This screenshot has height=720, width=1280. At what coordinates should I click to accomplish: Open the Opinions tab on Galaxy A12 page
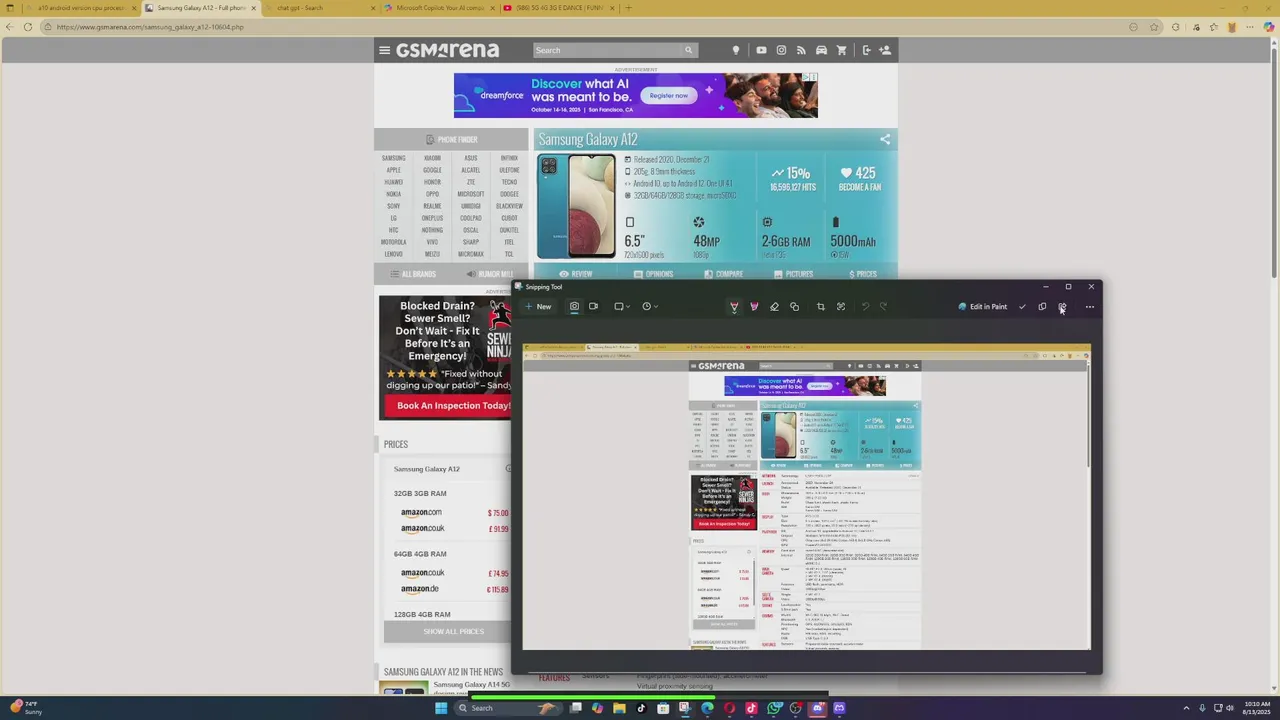pos(652,273)
